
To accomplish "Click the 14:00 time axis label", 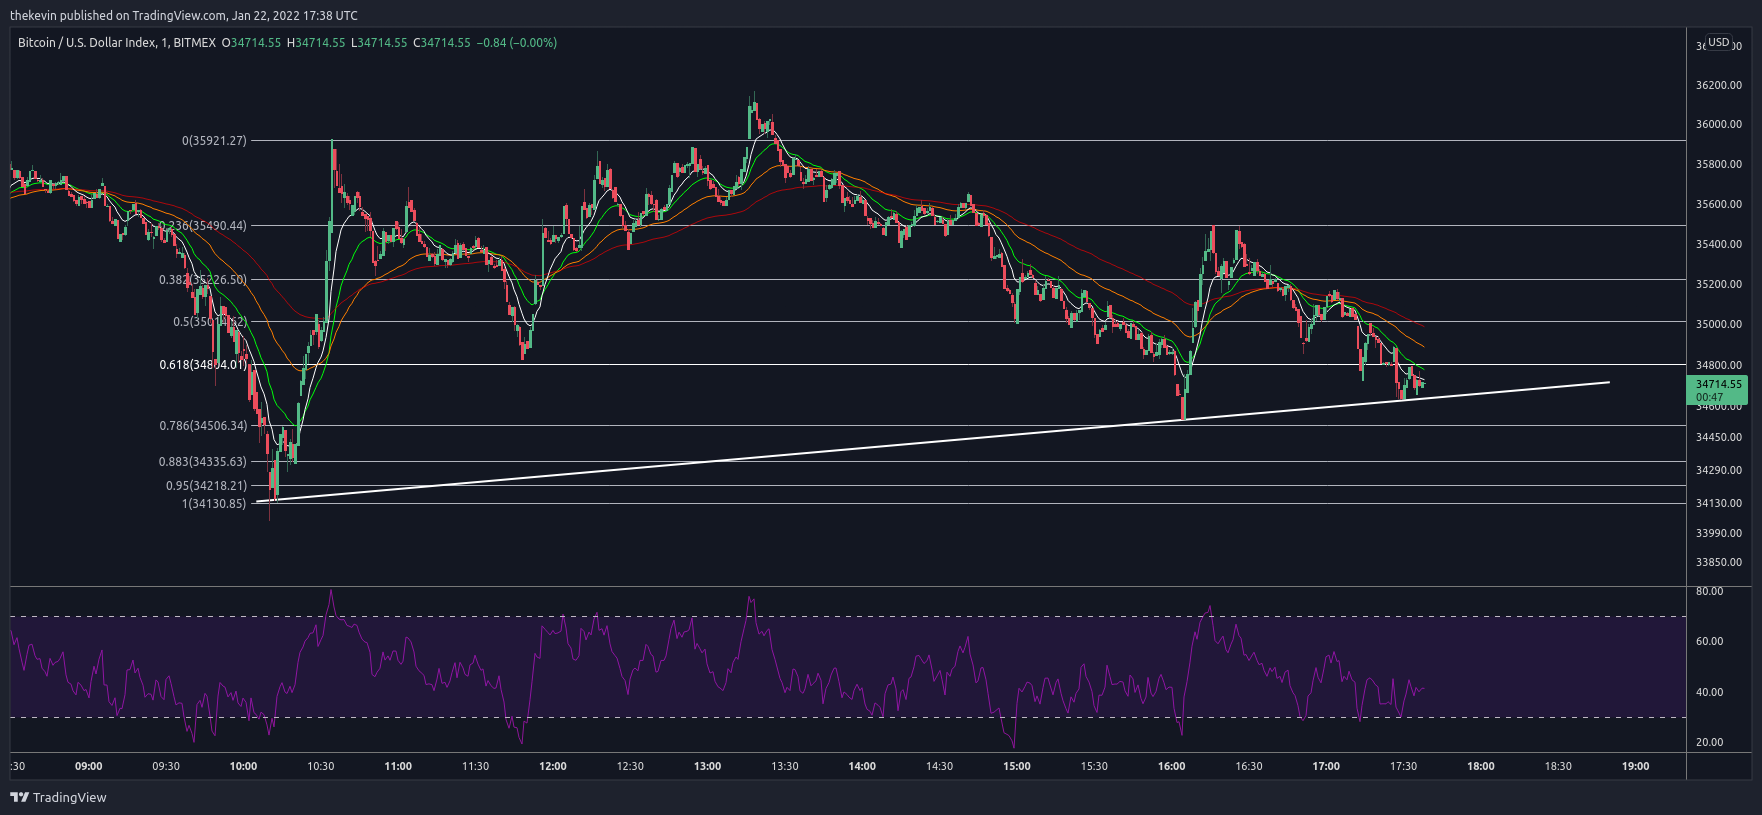I will [x=862, y=766].
